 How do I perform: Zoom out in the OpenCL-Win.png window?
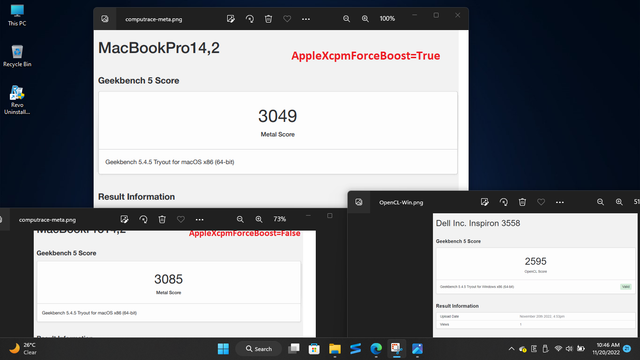(600, 202)
